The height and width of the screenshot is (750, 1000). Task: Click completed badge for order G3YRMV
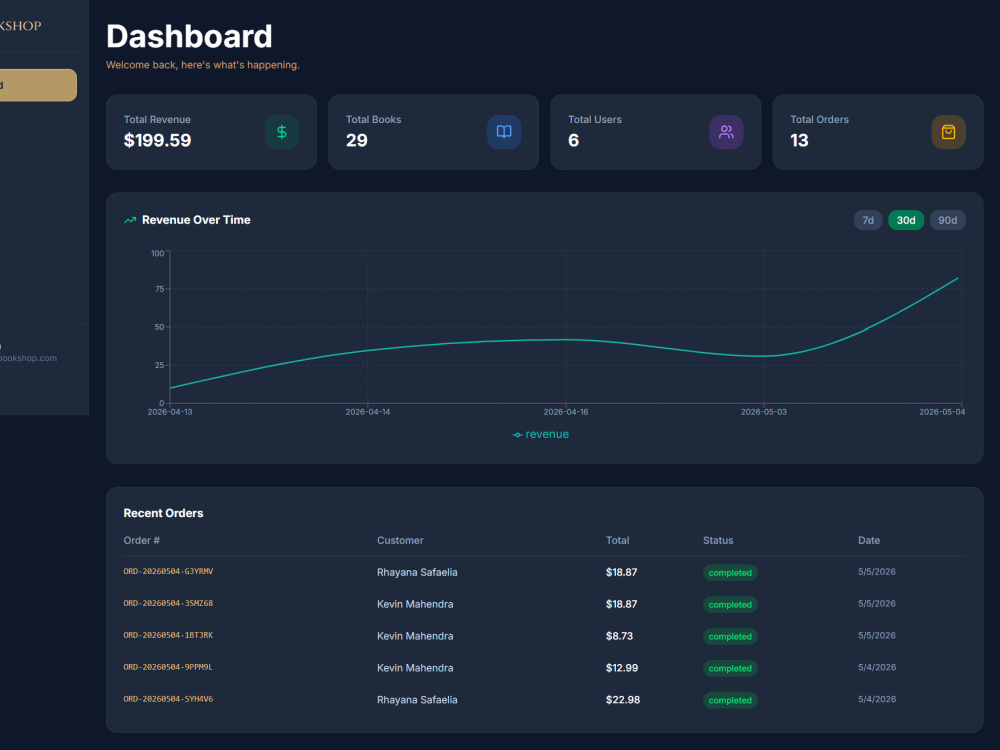pos(730,573)
